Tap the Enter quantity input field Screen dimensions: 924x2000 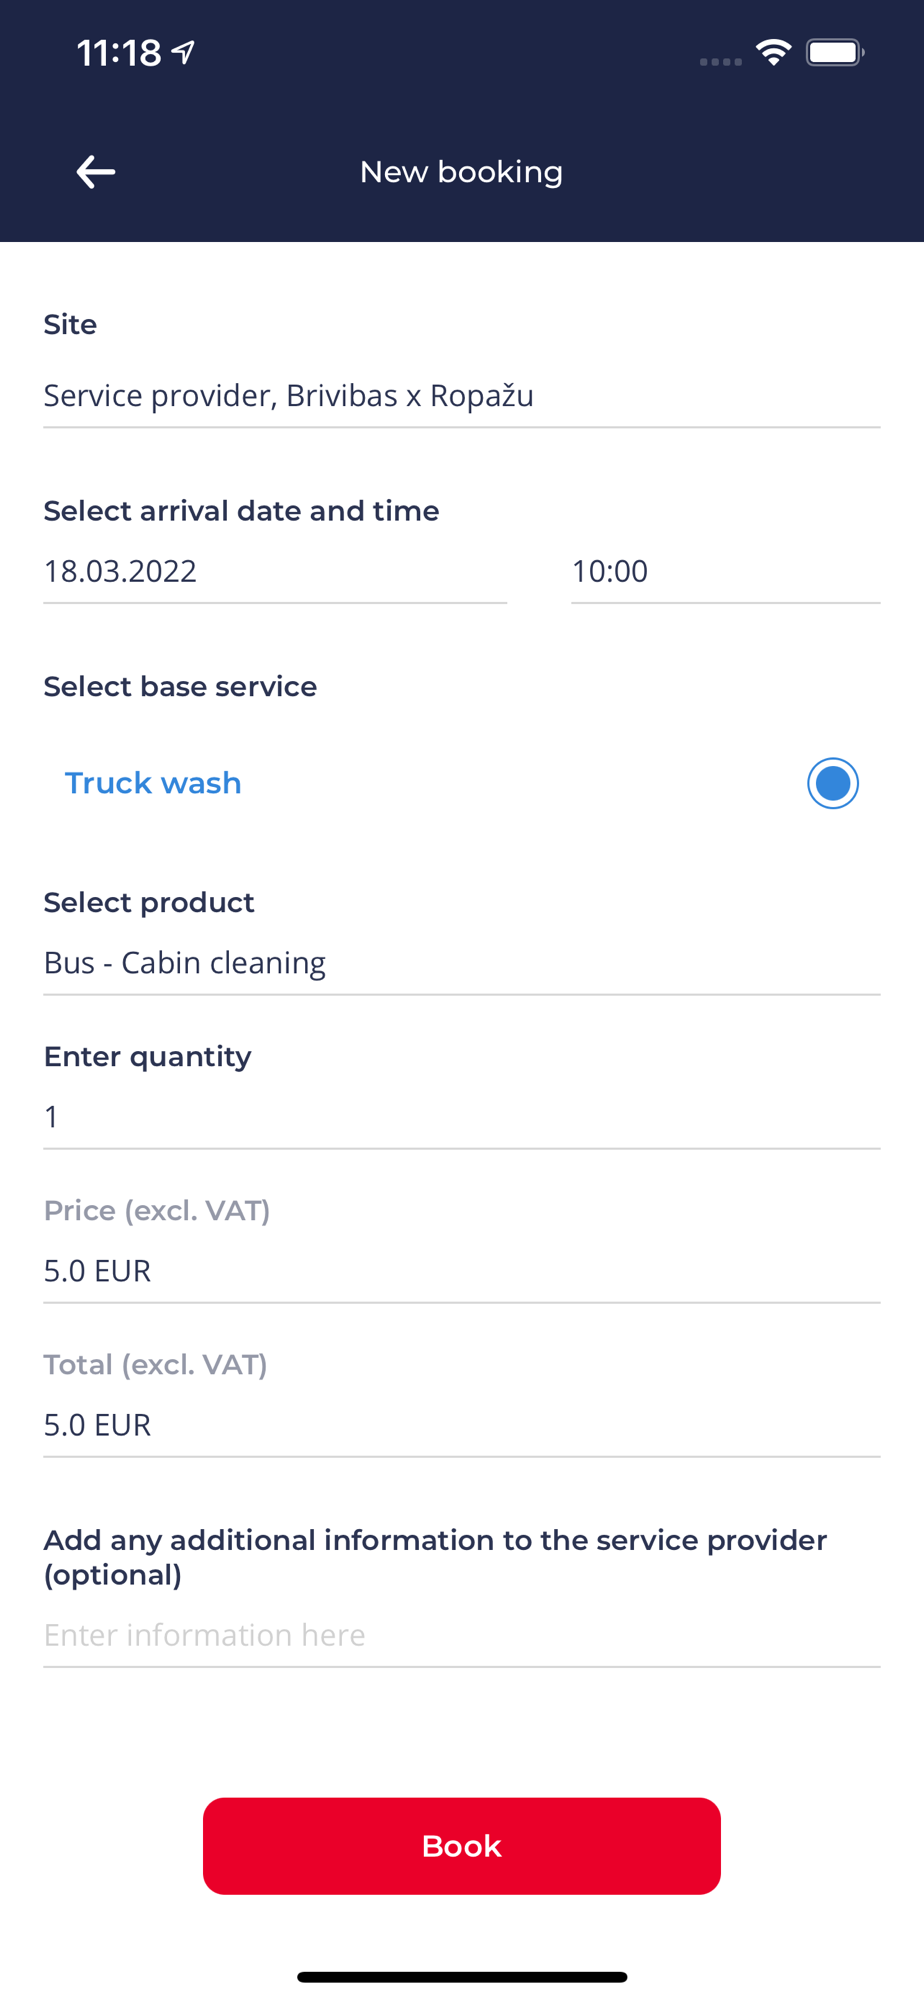pyautogui.click(x=461, y=1117)
